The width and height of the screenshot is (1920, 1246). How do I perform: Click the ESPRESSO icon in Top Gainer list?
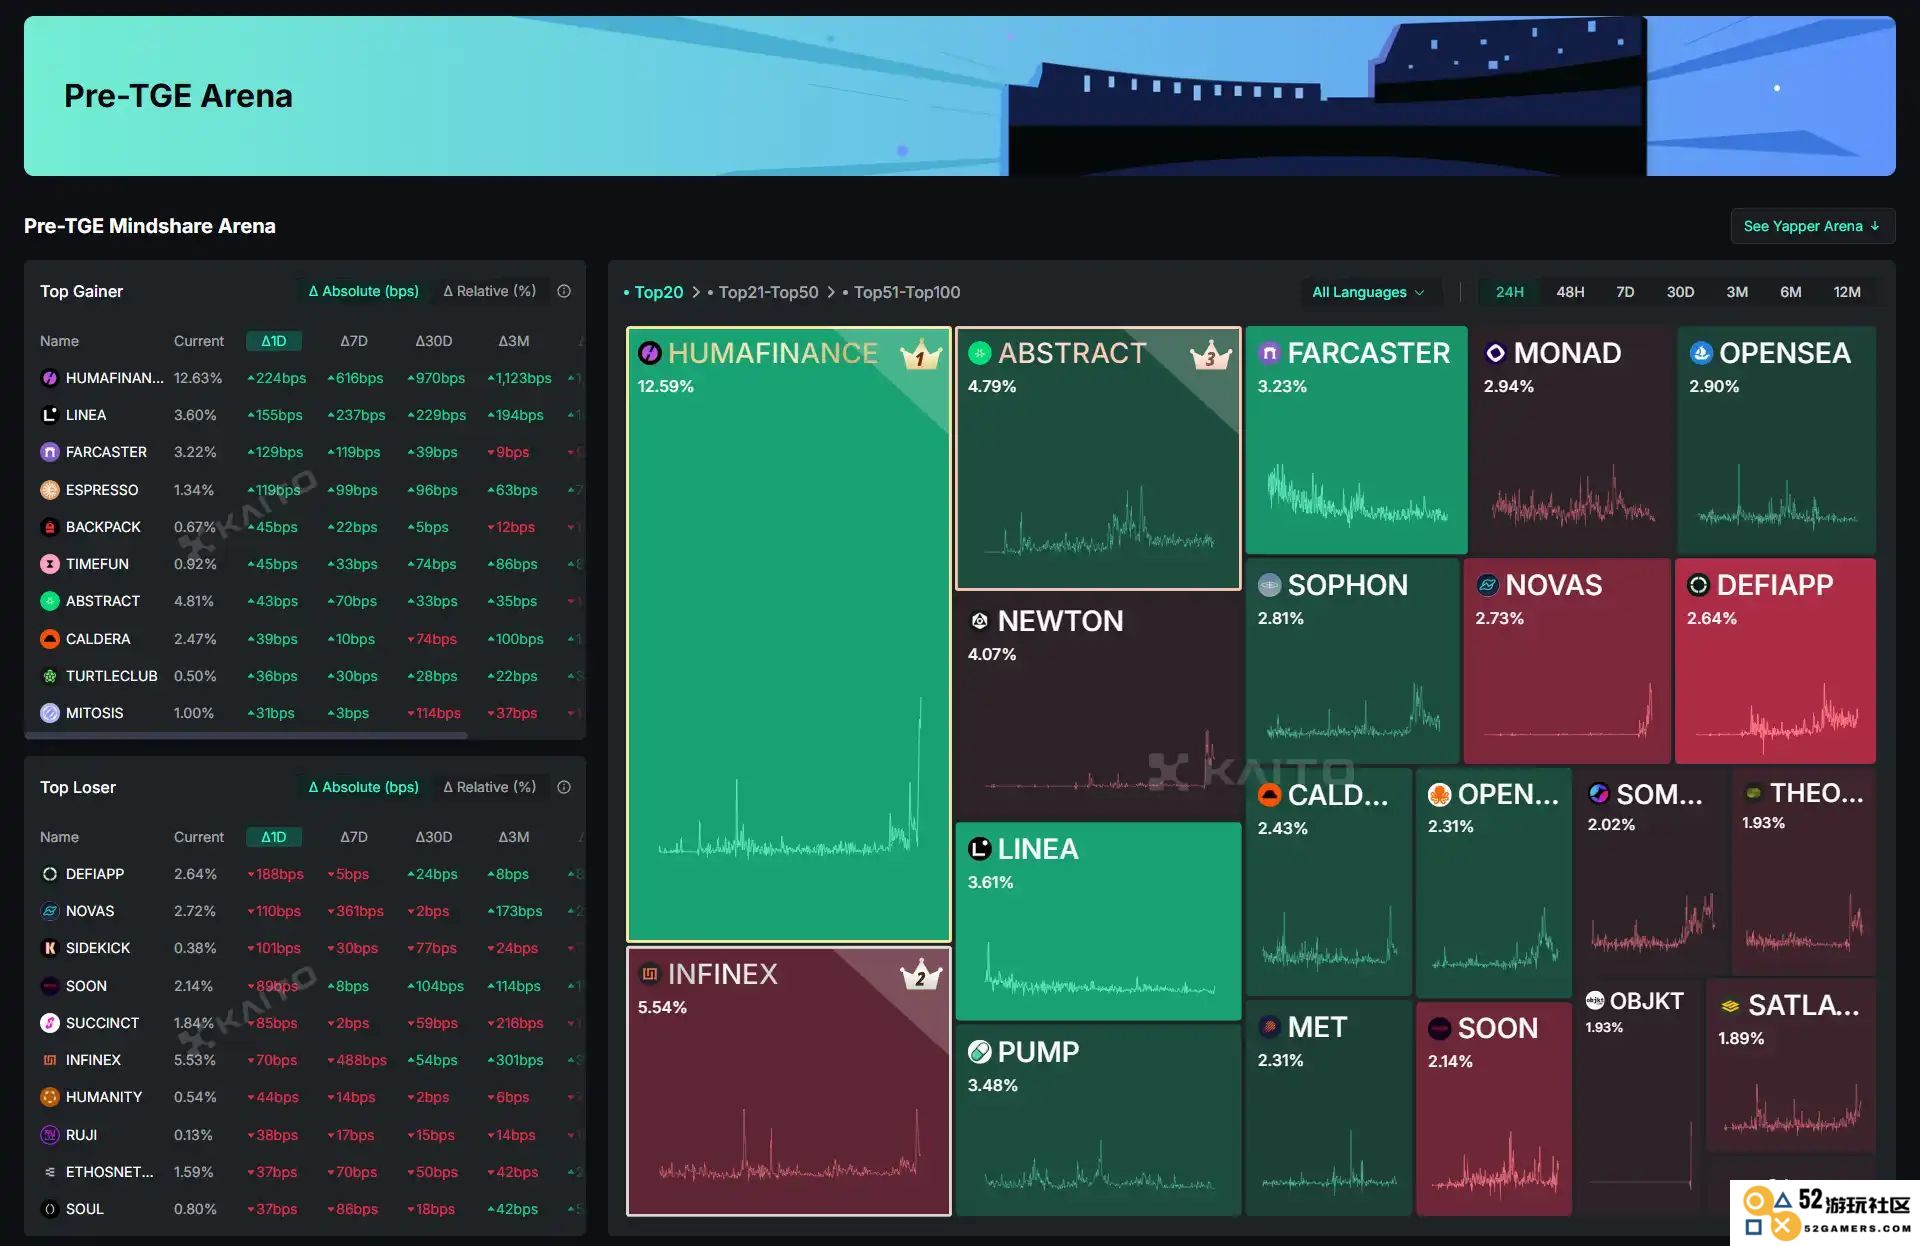coord(50,490)
